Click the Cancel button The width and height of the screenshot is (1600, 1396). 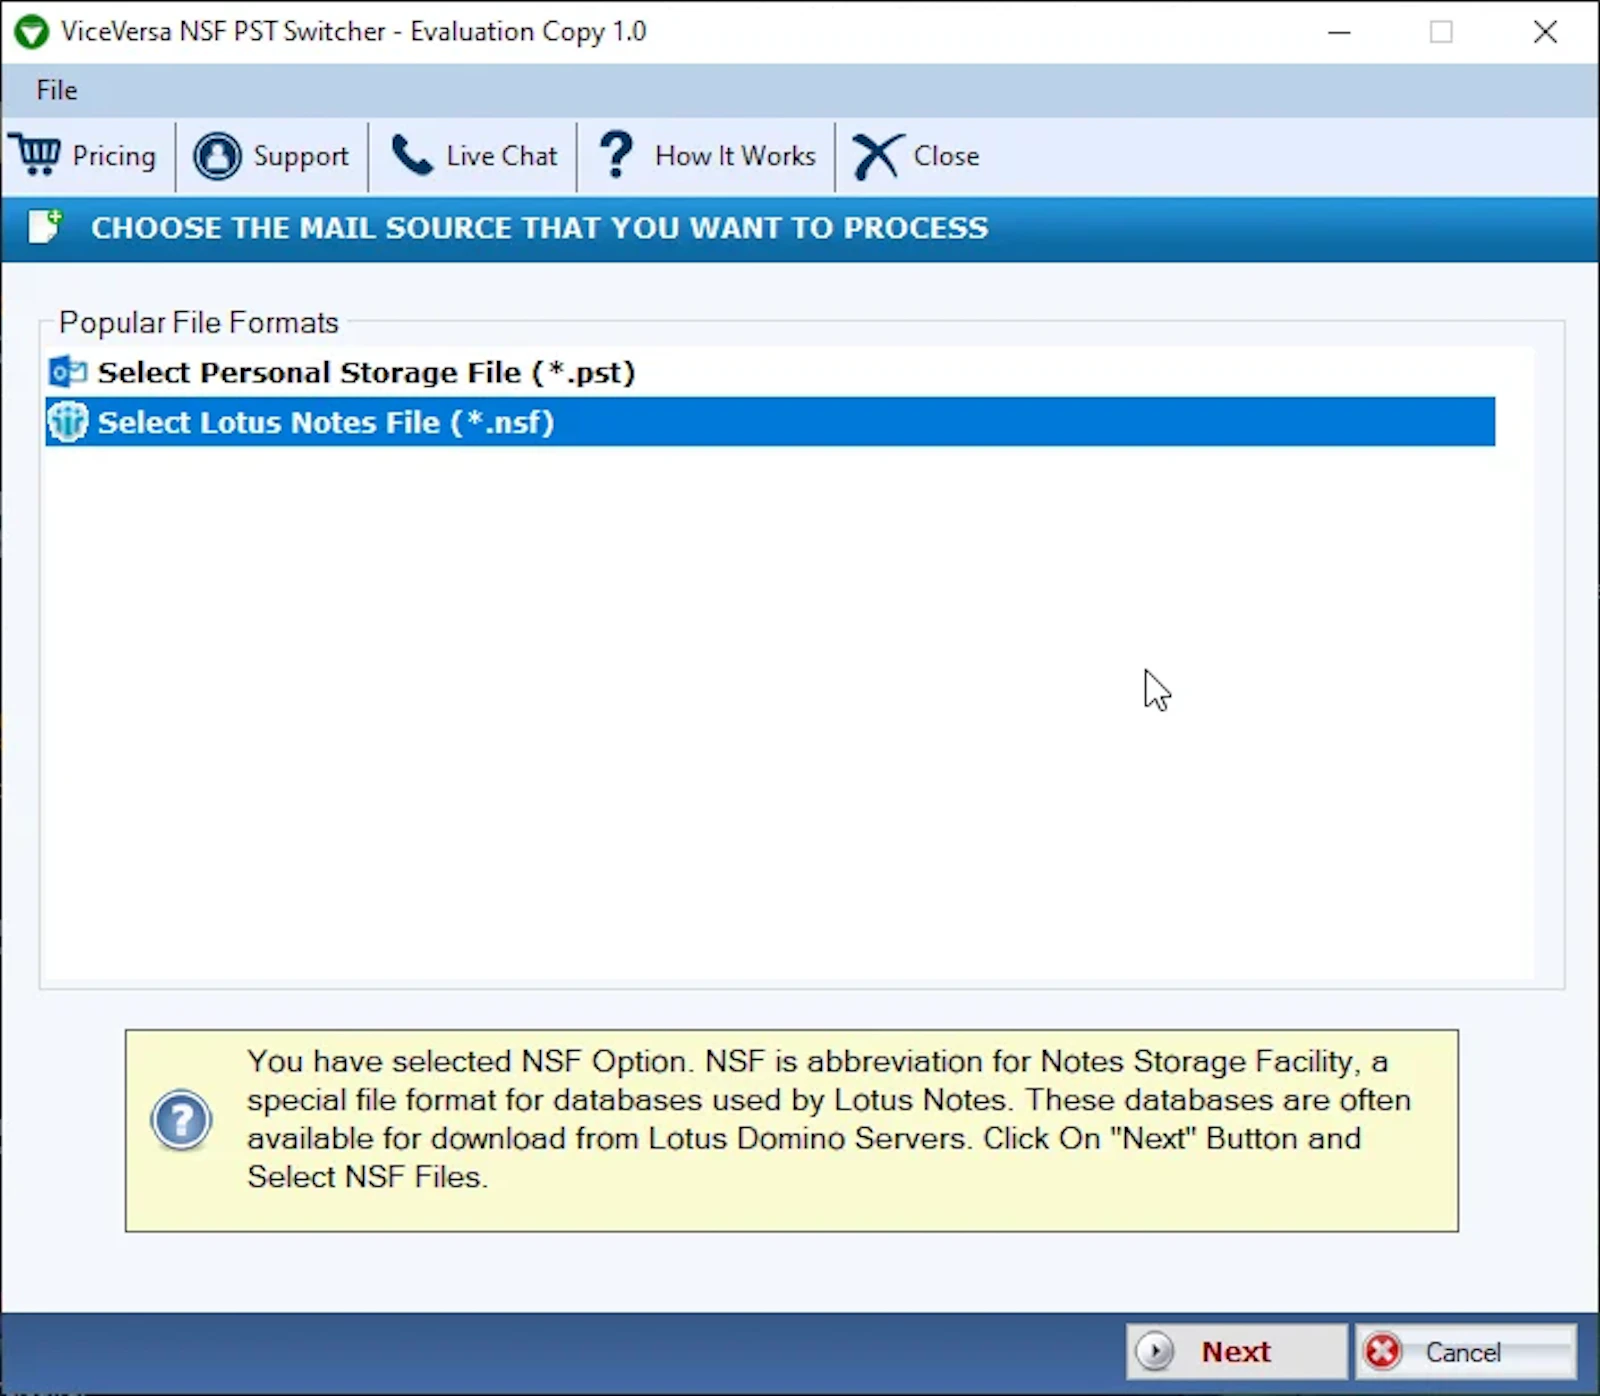[1466, 1352]
